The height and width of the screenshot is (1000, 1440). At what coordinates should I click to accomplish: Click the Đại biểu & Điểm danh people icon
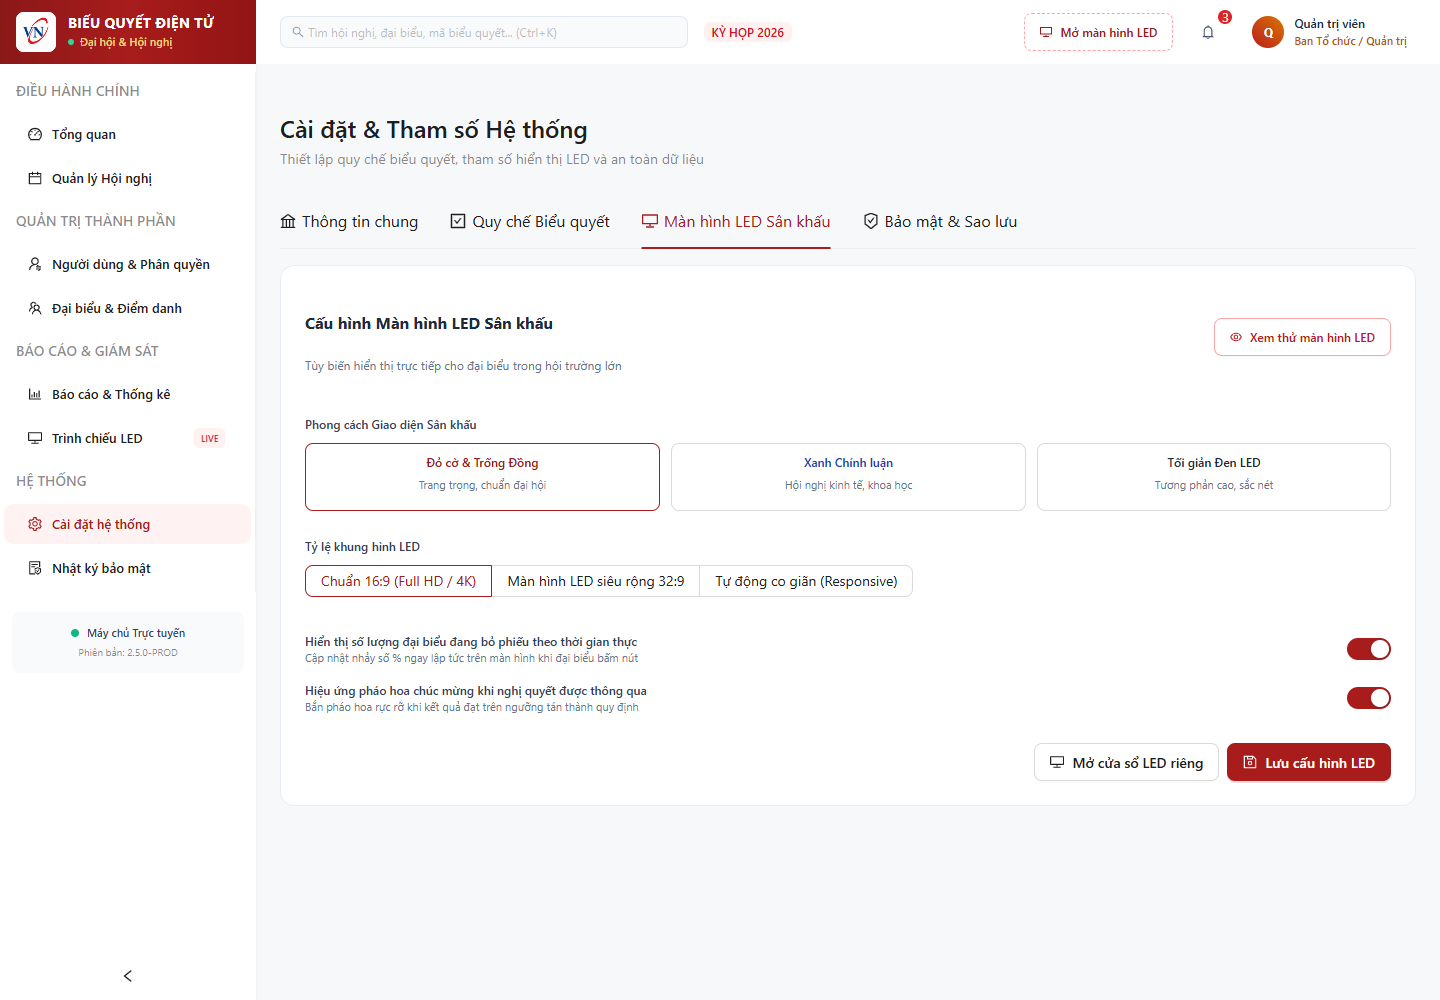click(x=35, y=308)
